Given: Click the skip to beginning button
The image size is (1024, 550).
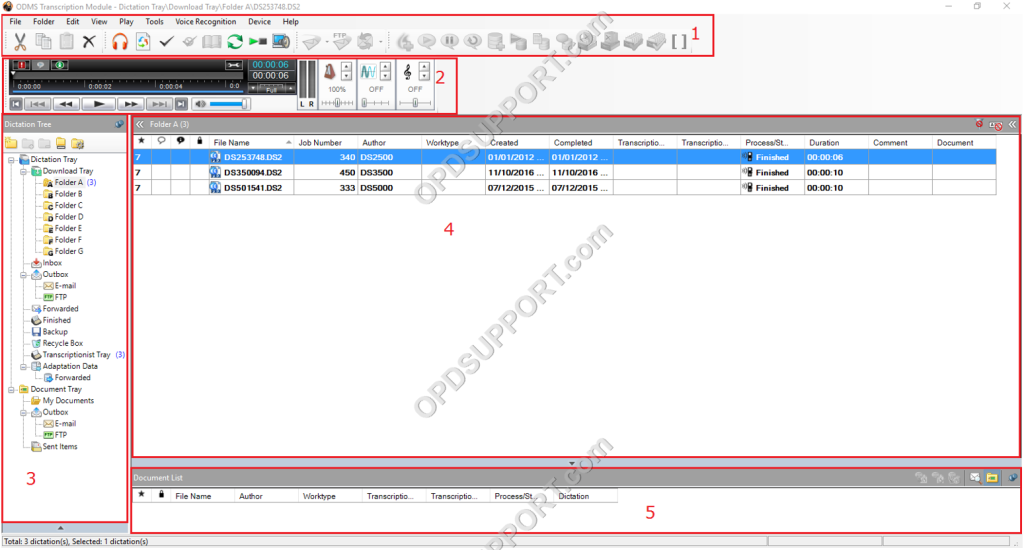Looking at the screenshot, I should tap(16, 104).
